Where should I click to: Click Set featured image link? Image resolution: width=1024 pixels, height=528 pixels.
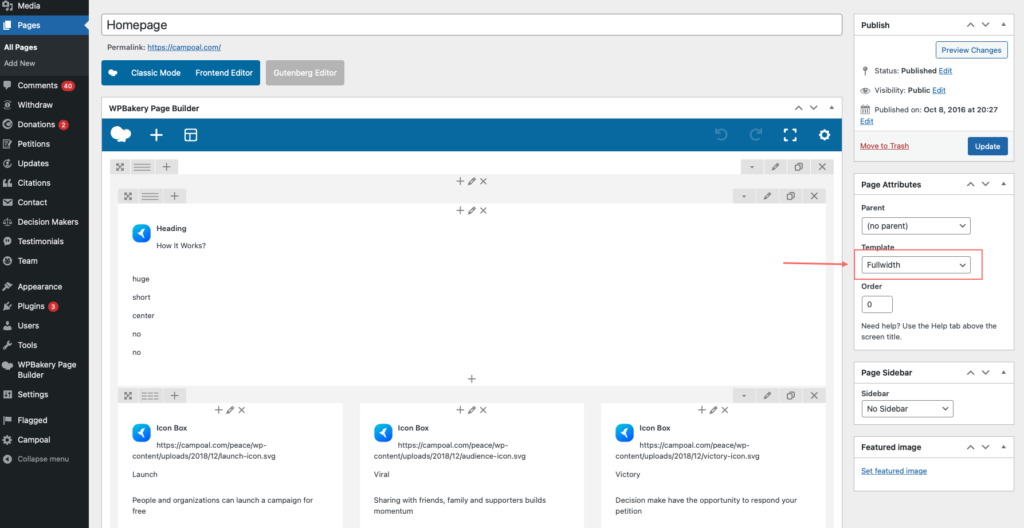tap(894, 471)
